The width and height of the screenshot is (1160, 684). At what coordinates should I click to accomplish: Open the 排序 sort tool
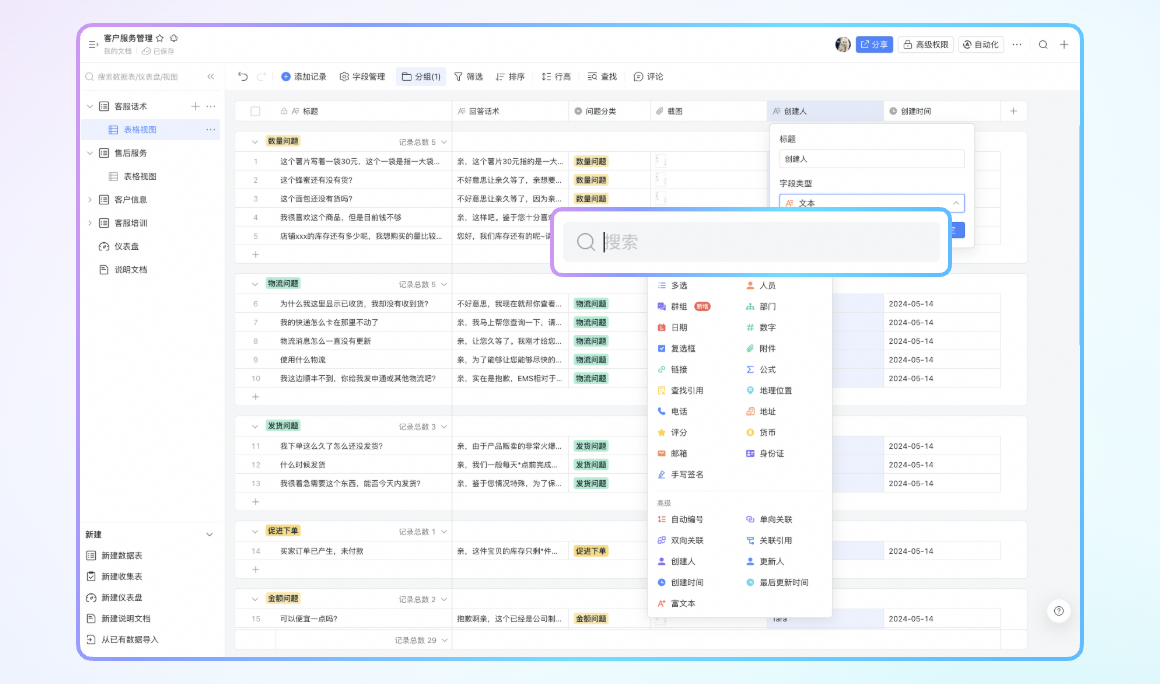[x=510, y=76]
